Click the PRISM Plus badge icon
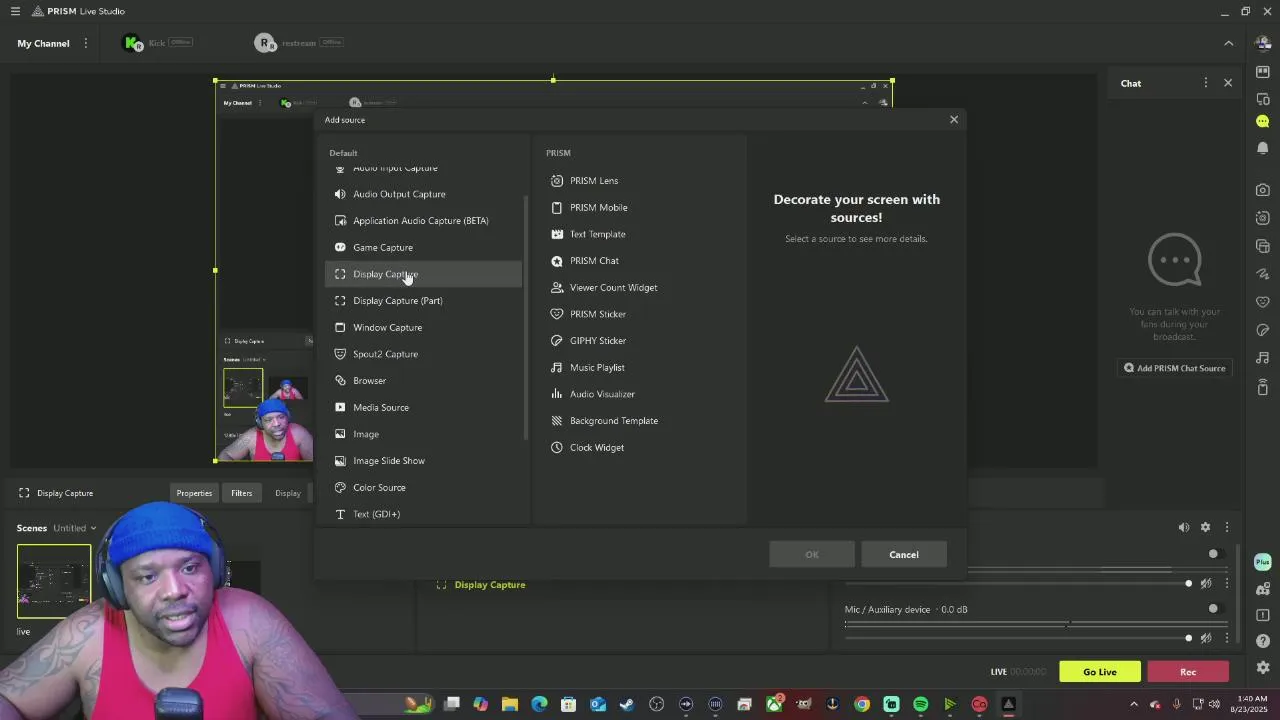The image size is (1280, 720). 1263,562
